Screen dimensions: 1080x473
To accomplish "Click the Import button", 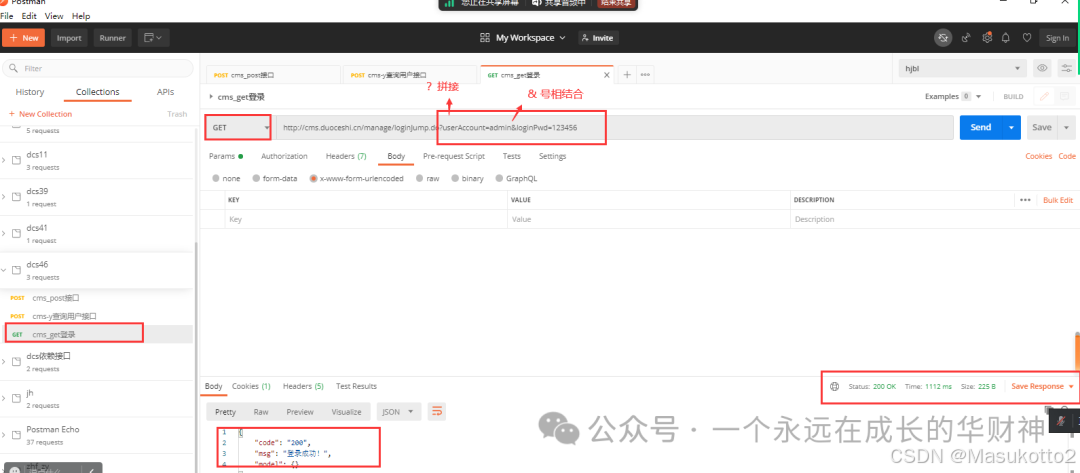I will [x=69, y=38].
